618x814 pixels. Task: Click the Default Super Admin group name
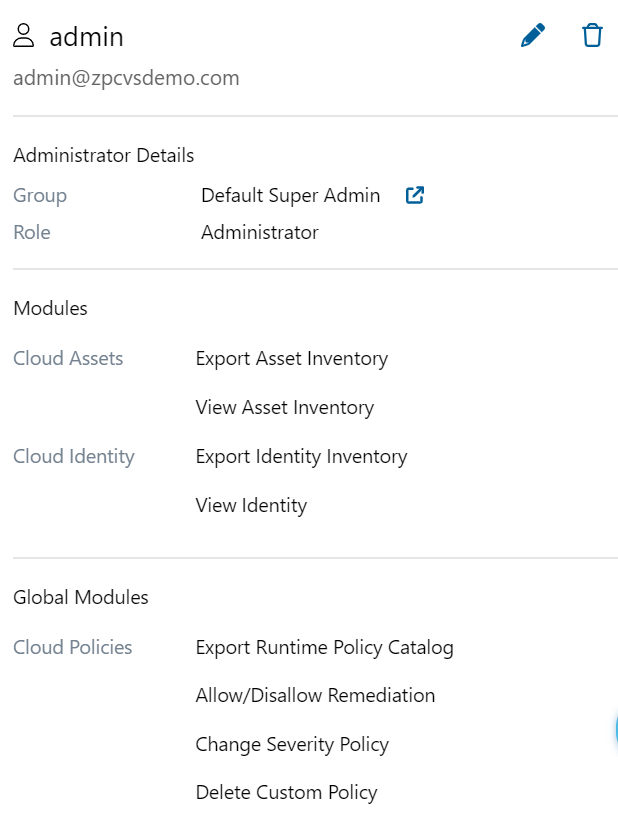tap(290, 196)
